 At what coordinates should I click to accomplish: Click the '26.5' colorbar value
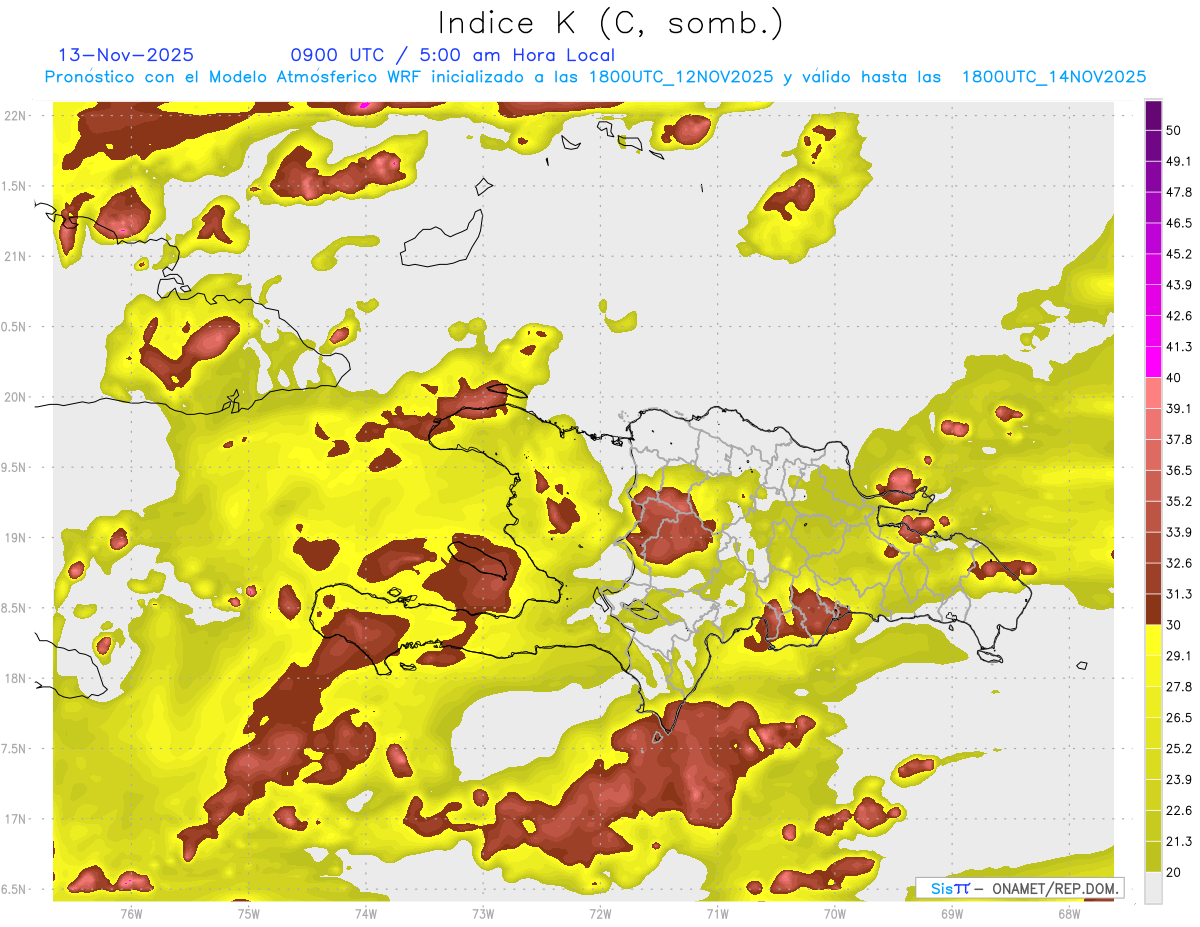point(1179,718)
